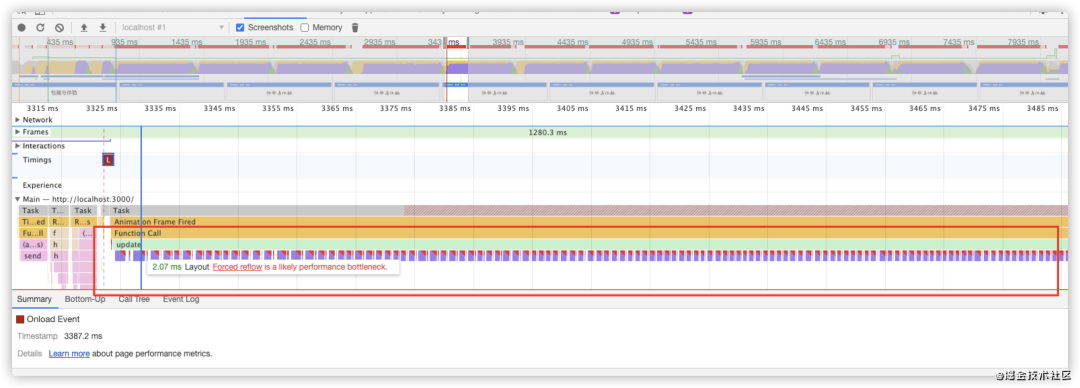Image resolution: width=1080 pixels, height=388 pixels.
Task: Clear the recording with the clear icon
Action: pyautogui.click(x=59, y=28)
